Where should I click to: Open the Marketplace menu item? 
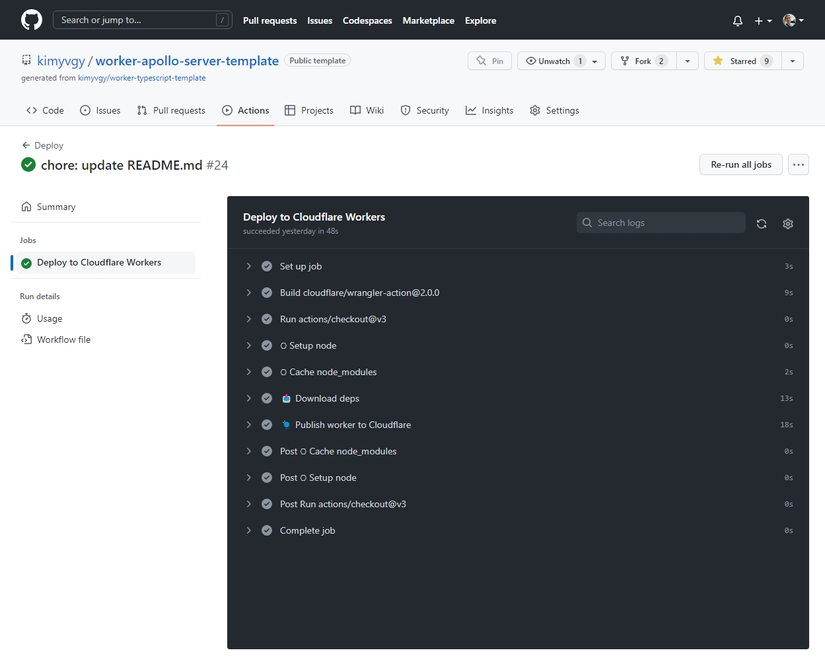click(x=428, y=20)
